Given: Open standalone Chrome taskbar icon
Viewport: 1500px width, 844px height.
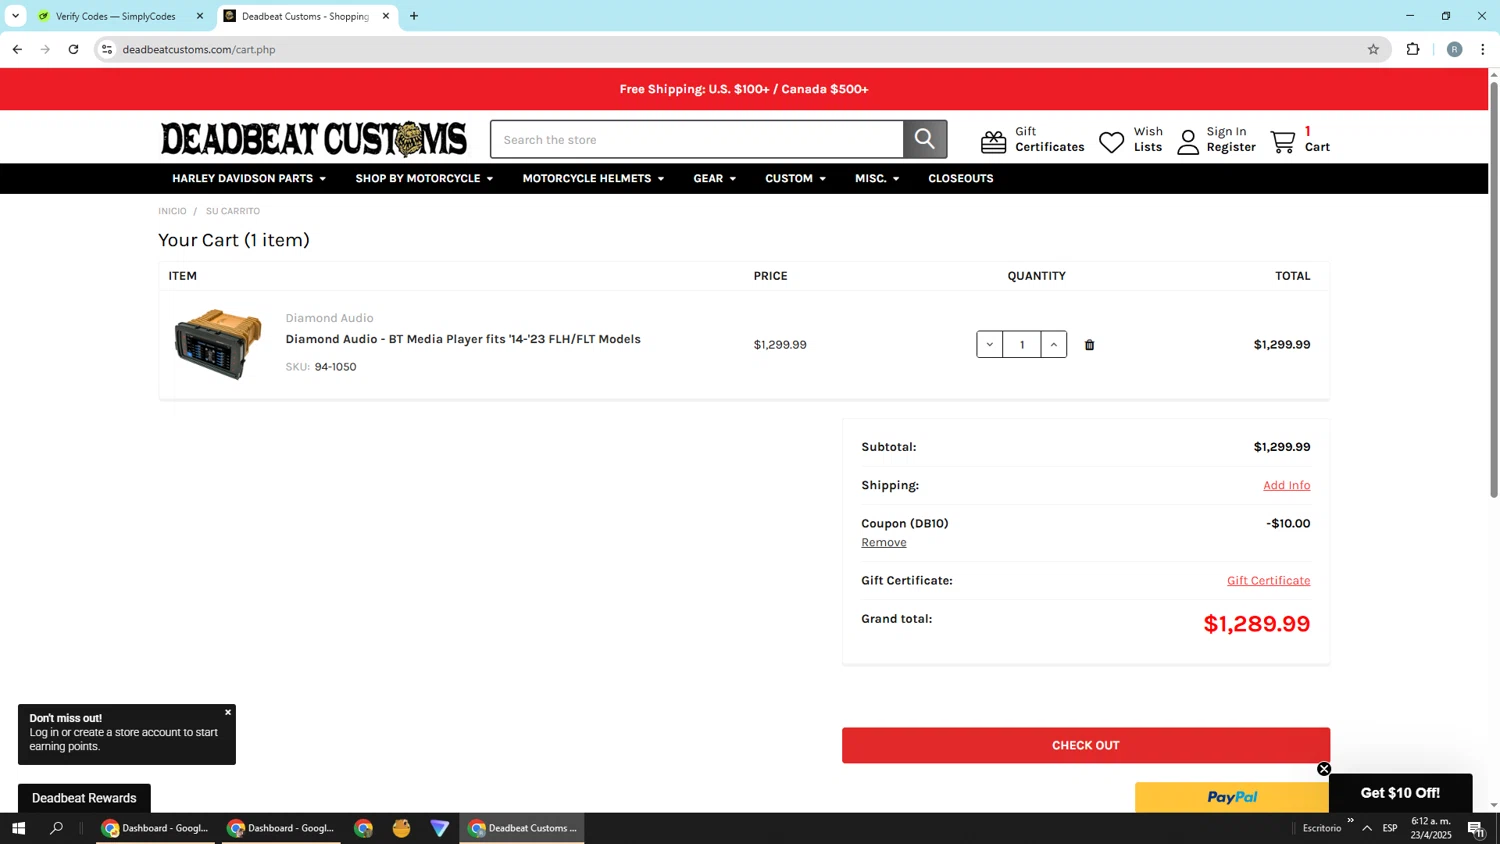Looking at the screenshot, I should [363, 828].
